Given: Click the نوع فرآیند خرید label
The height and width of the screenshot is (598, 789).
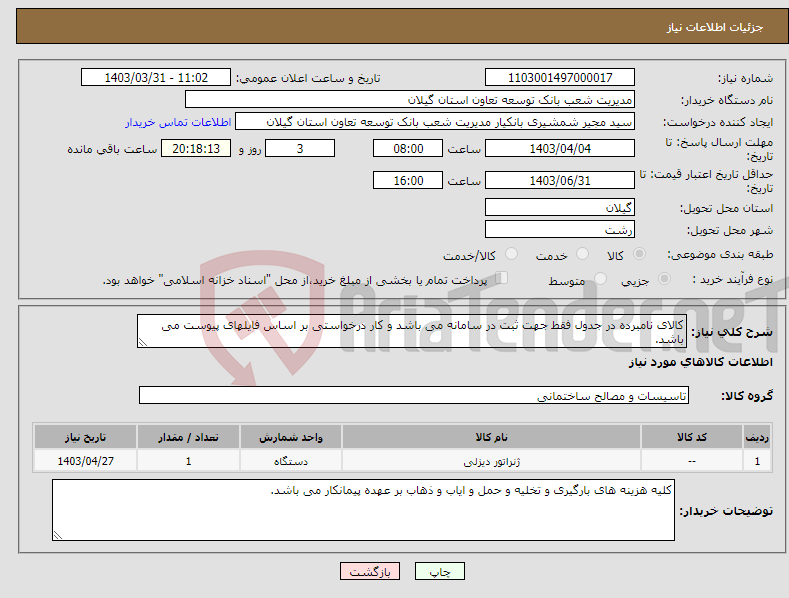Looking at the screenshot, I should coord(733,279).
